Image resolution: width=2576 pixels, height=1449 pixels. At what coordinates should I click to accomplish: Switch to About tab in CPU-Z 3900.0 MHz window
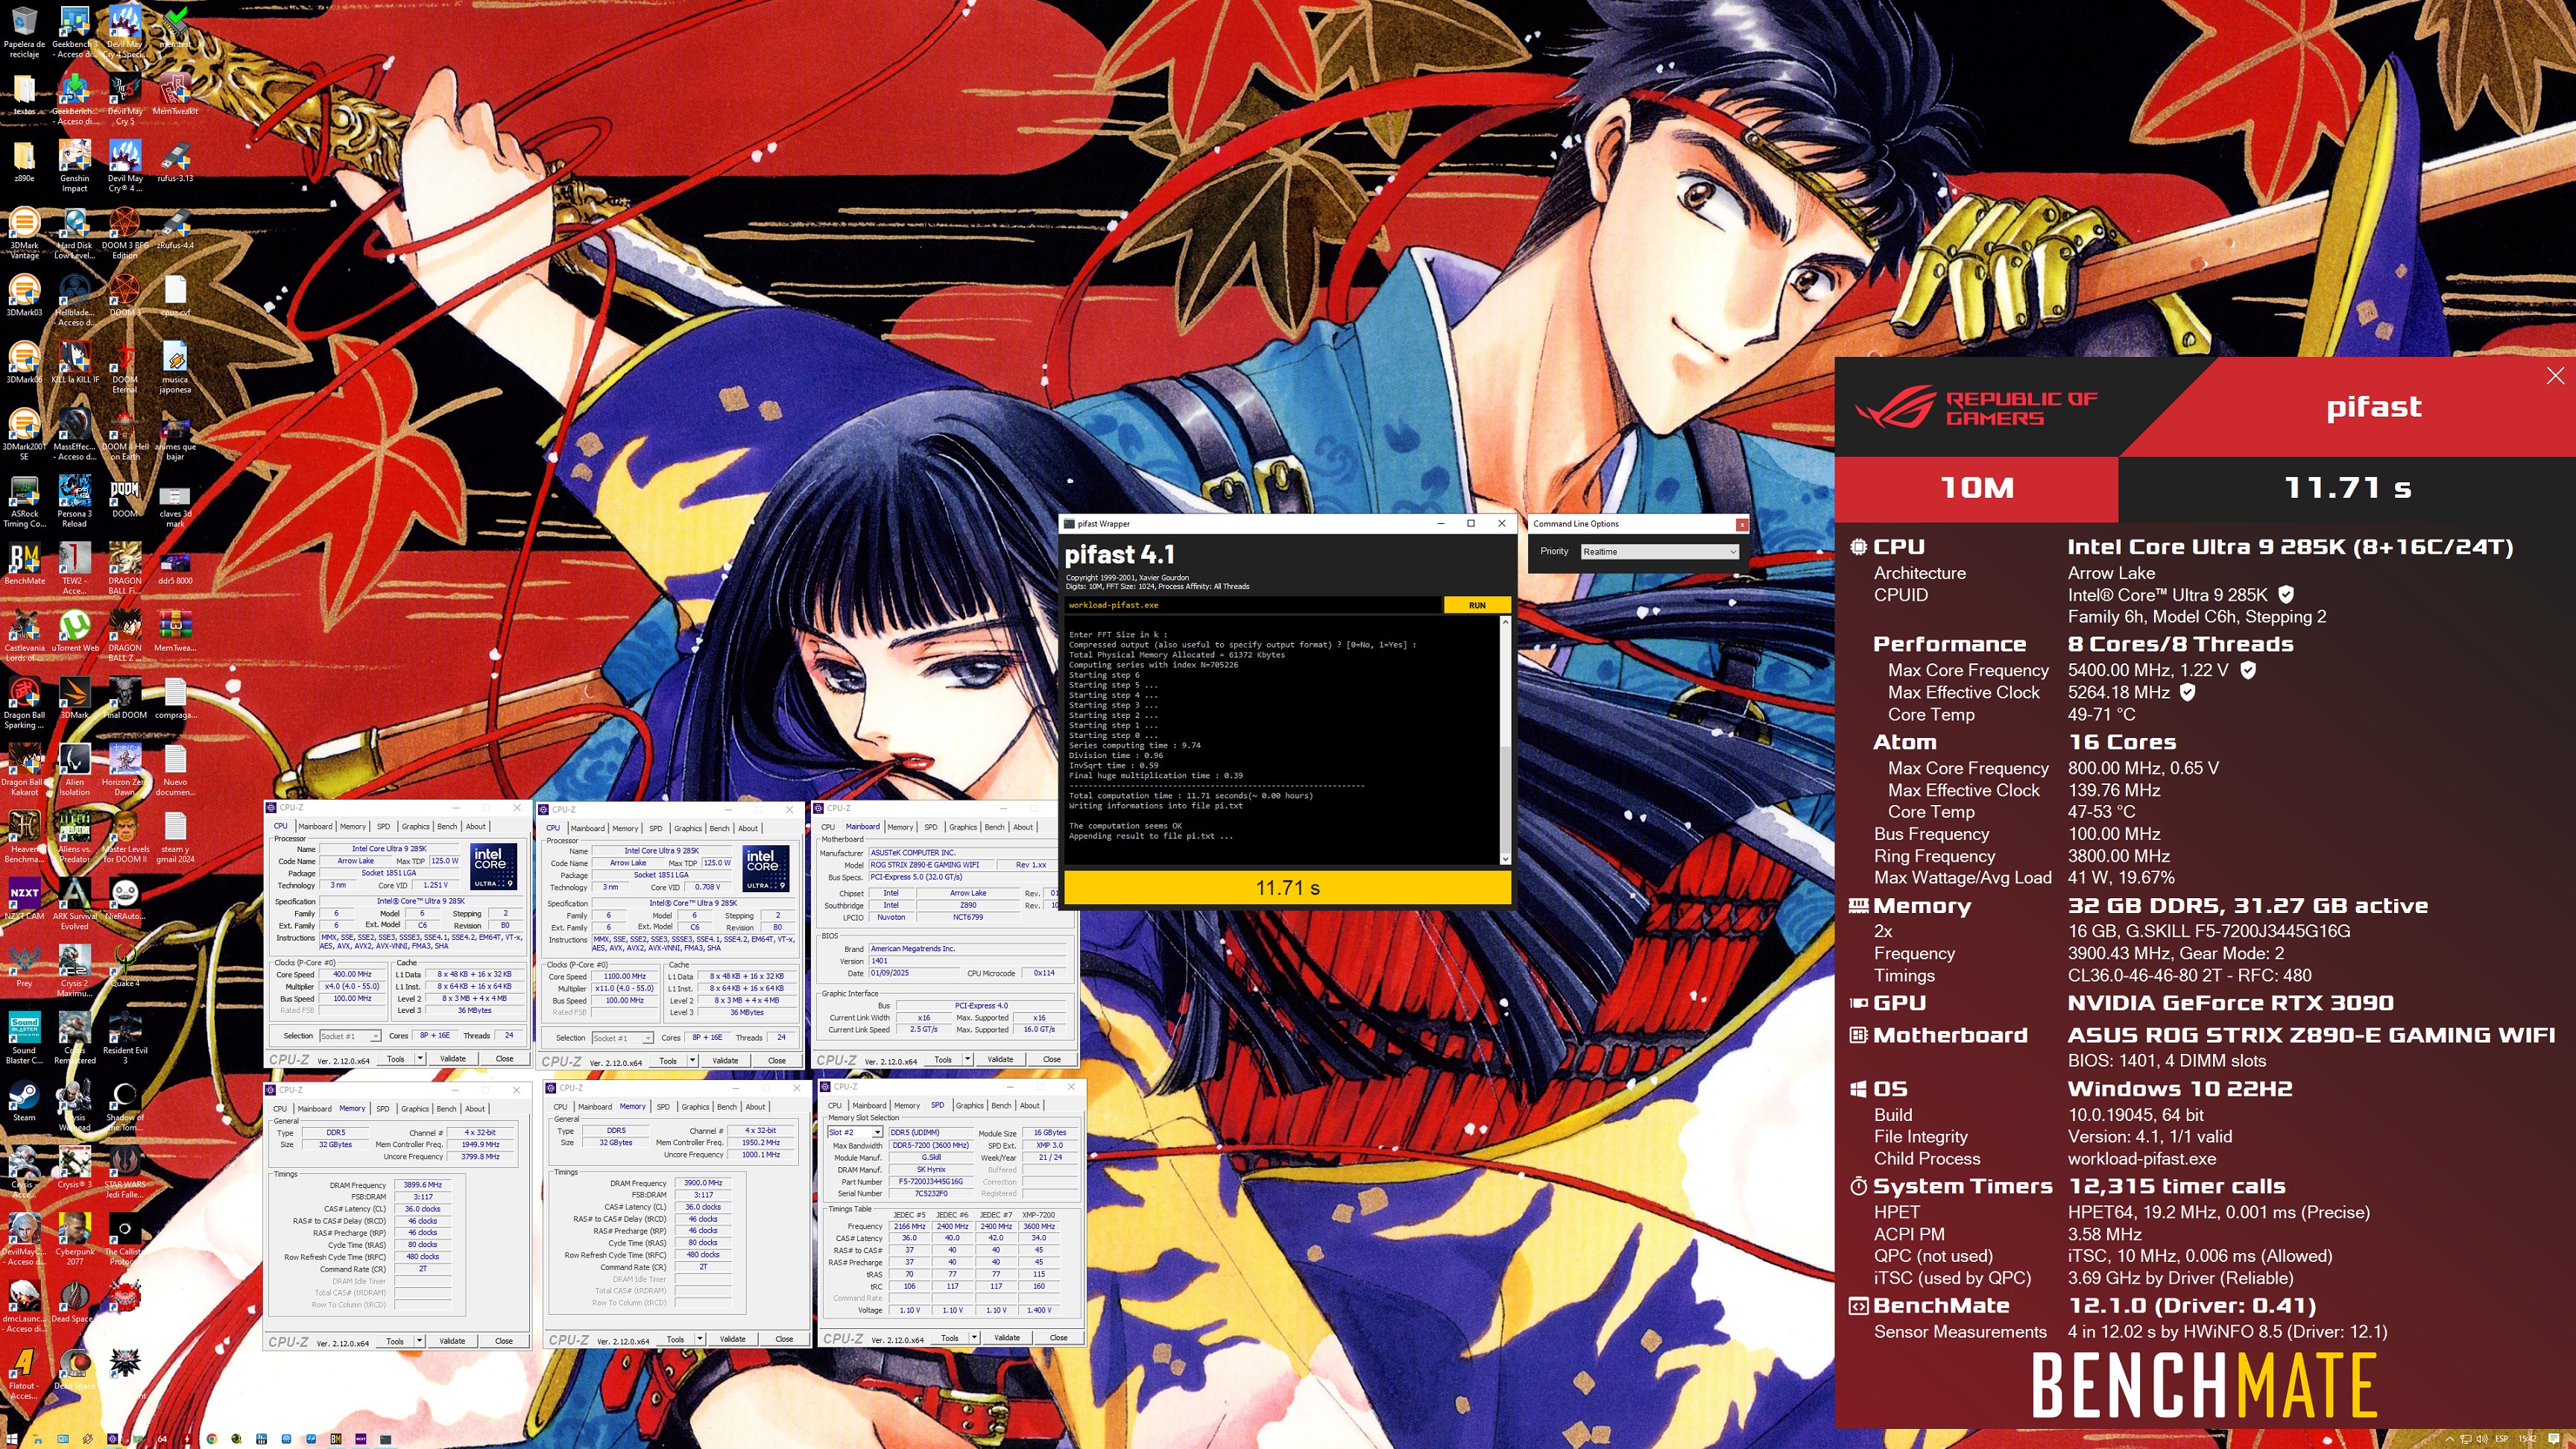pyautogui.click(x=755, y=1106)
